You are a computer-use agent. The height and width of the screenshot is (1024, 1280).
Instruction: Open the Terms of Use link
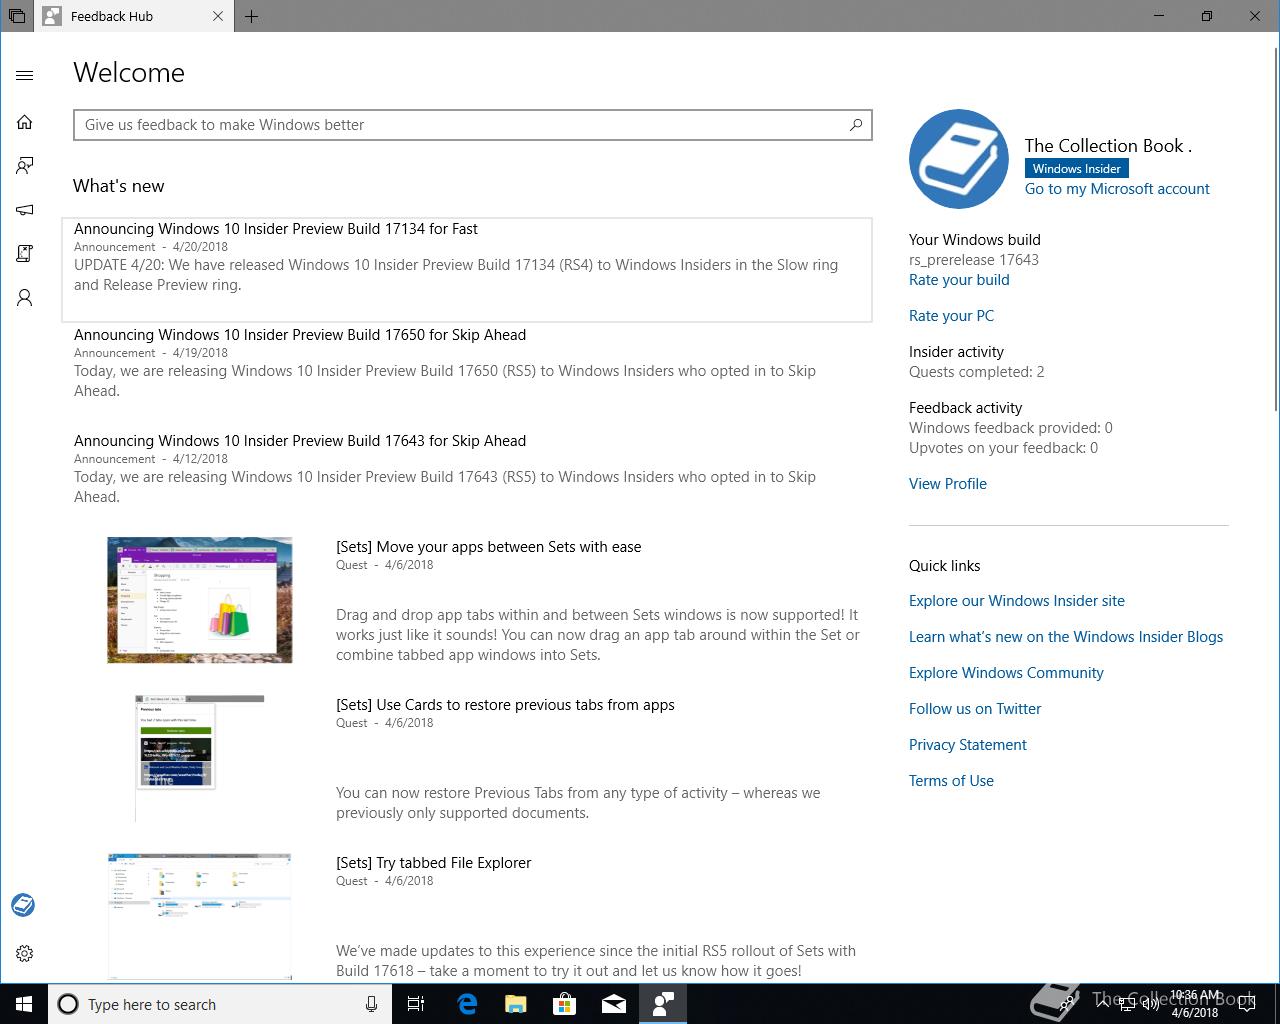(951, 781)
